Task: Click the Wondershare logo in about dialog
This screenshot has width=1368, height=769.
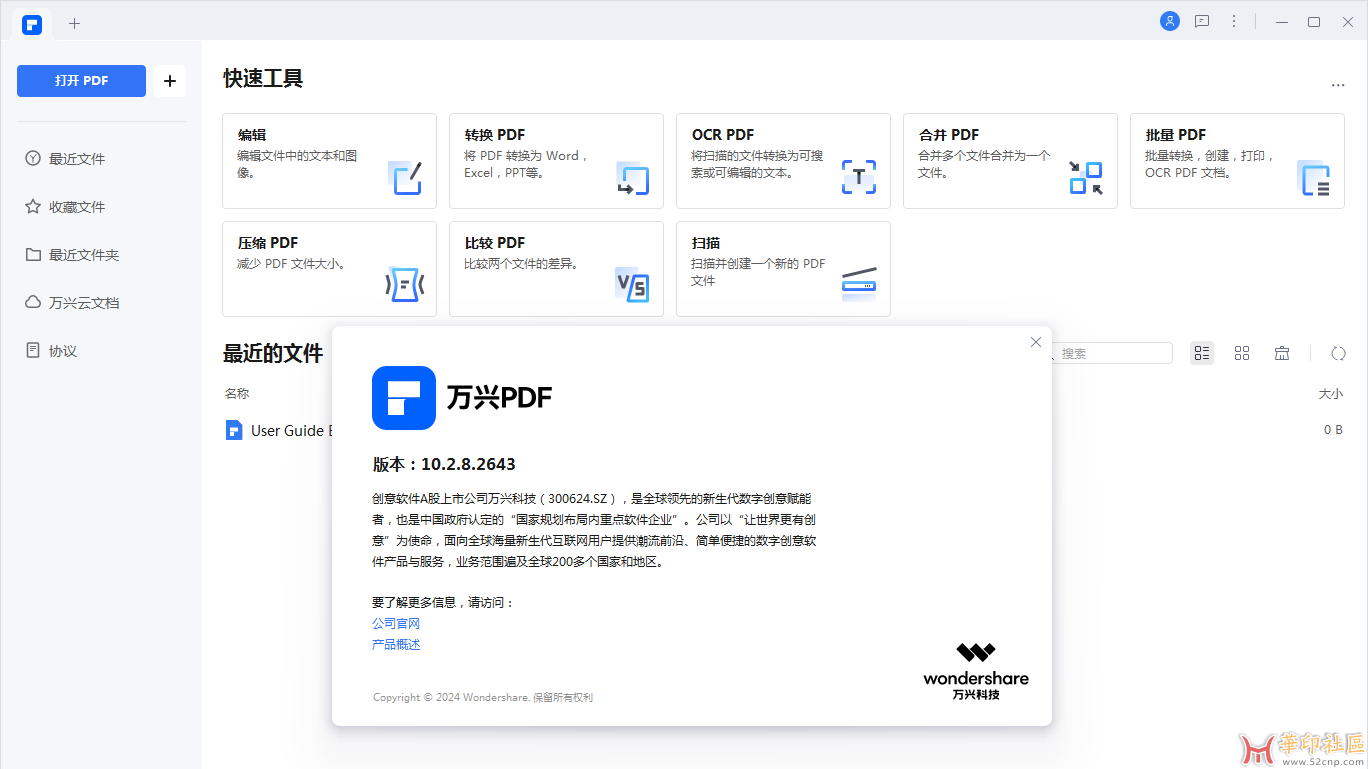Action: tap(976, 671)
